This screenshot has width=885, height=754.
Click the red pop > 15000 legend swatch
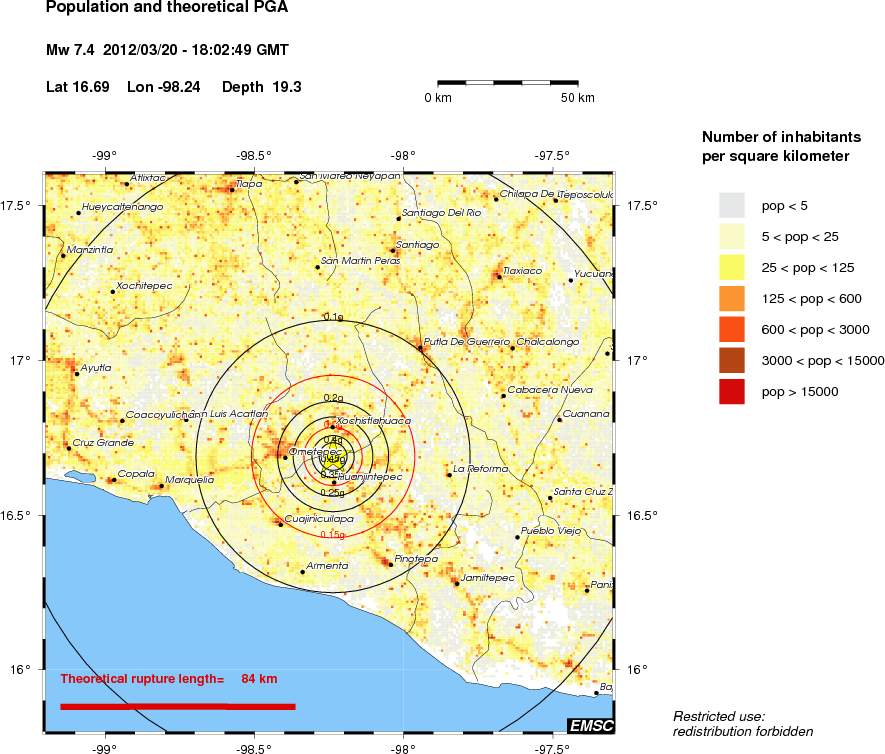coord(731,392)
